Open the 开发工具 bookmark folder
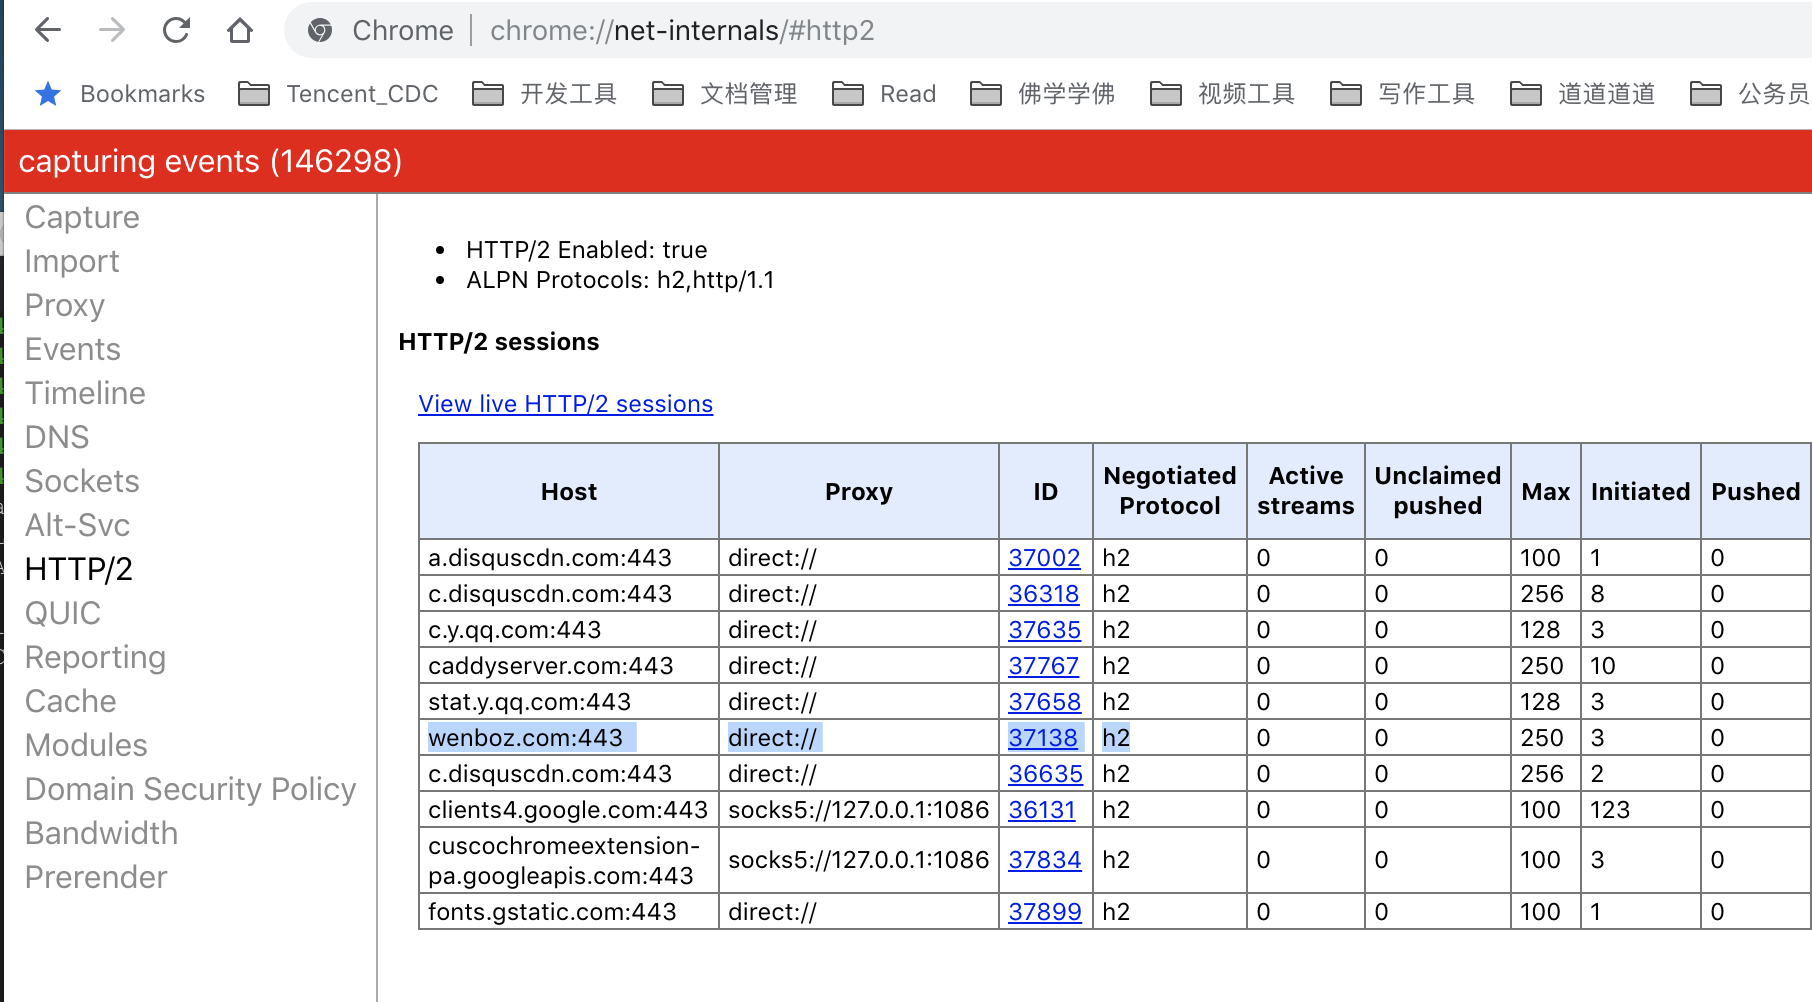The width and height of the screenshot is (1812, 1002). 545,94
